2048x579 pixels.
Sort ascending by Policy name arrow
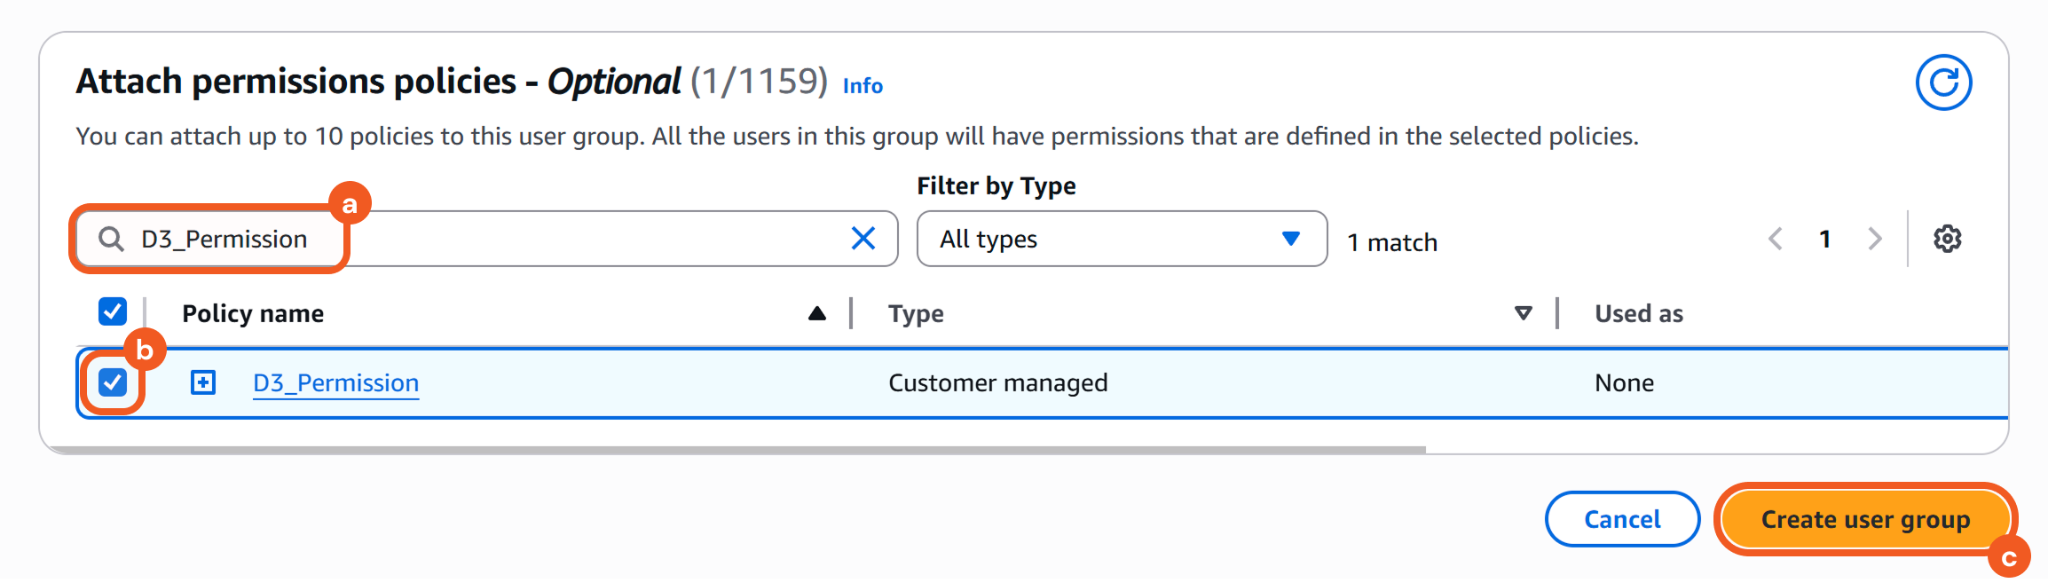coord(817,314)
